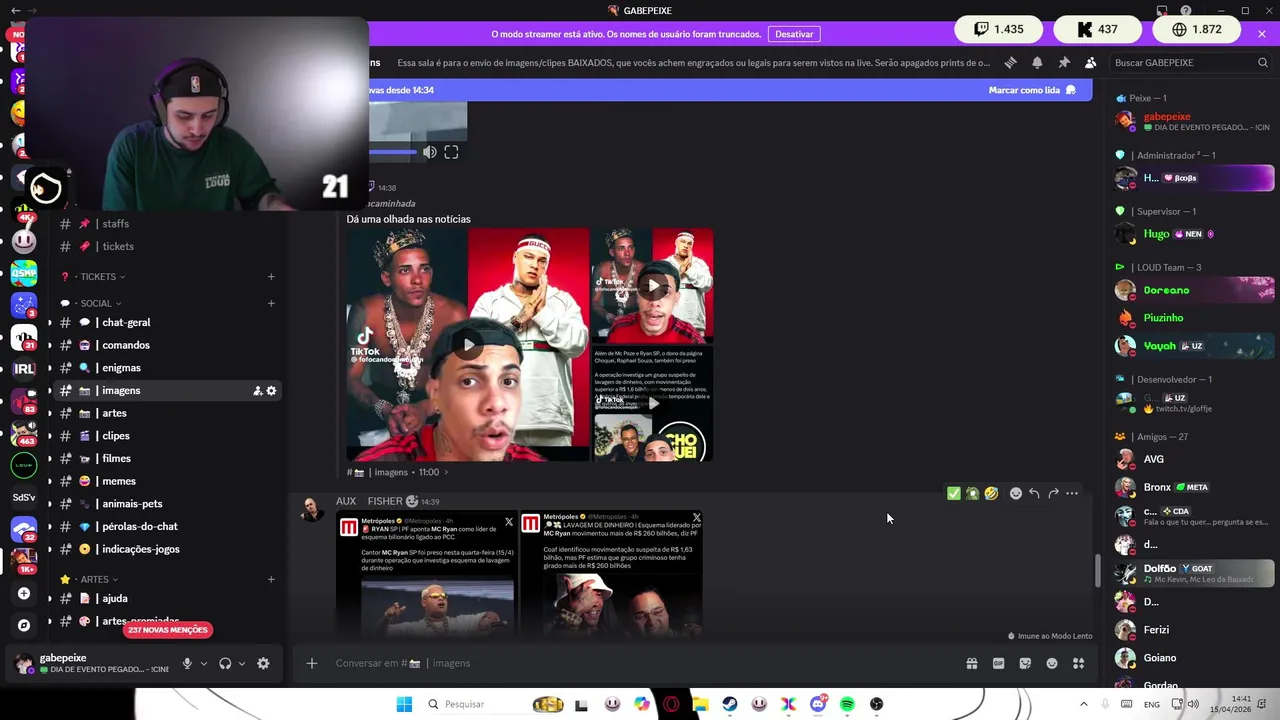Open the Threads icon in channel header

point(1010,62)
